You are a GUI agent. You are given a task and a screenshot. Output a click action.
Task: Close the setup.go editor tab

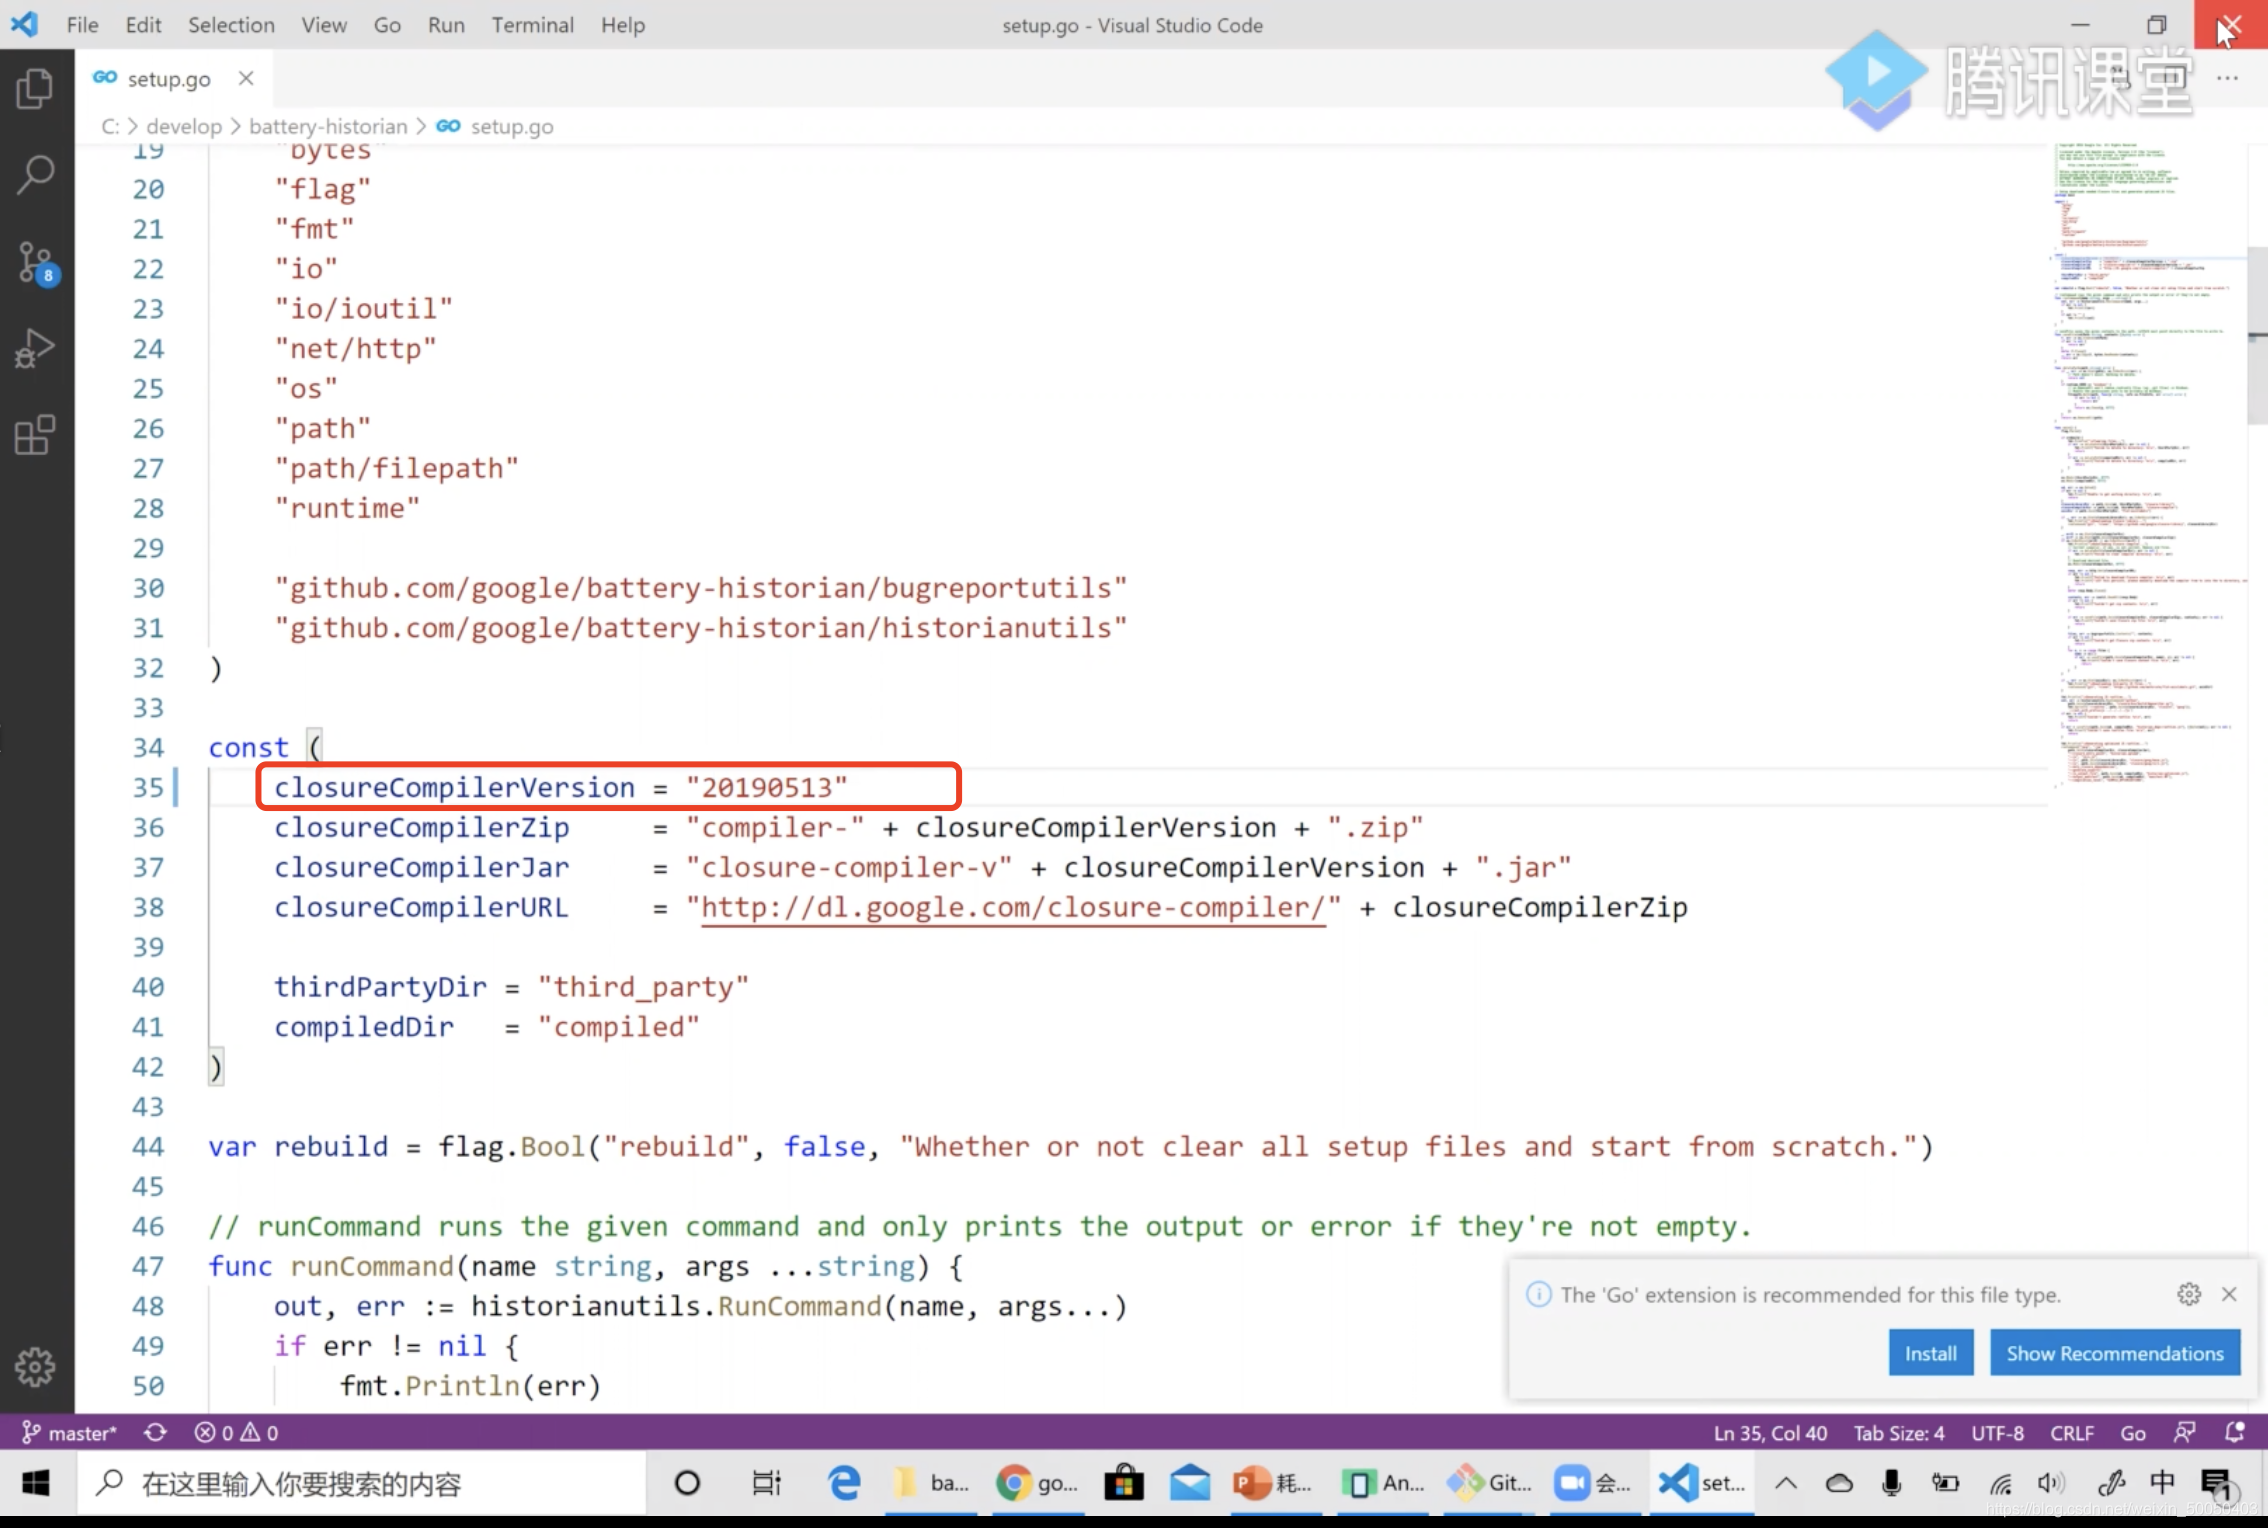click(246, 78)
